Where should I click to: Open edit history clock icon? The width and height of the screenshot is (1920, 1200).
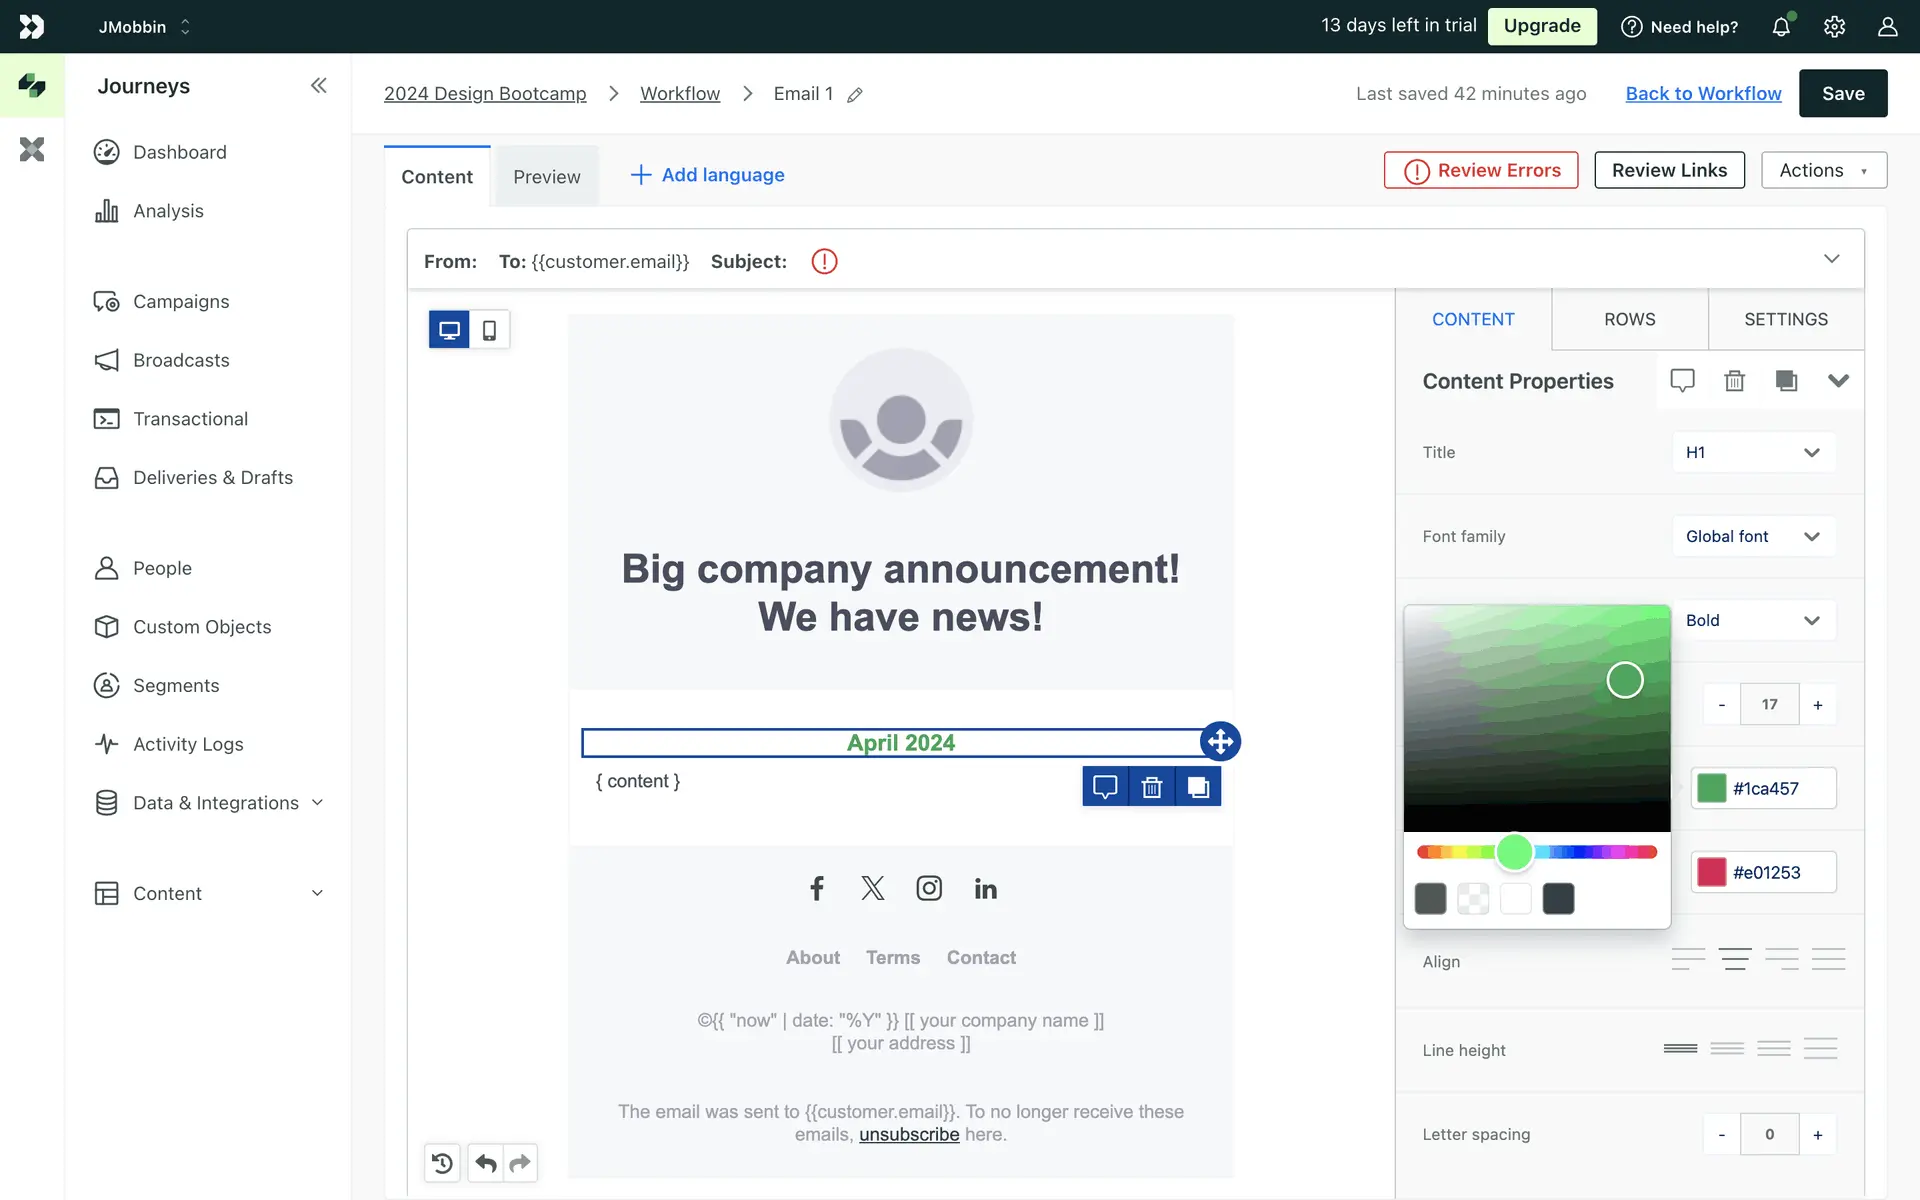point(442,1163)
